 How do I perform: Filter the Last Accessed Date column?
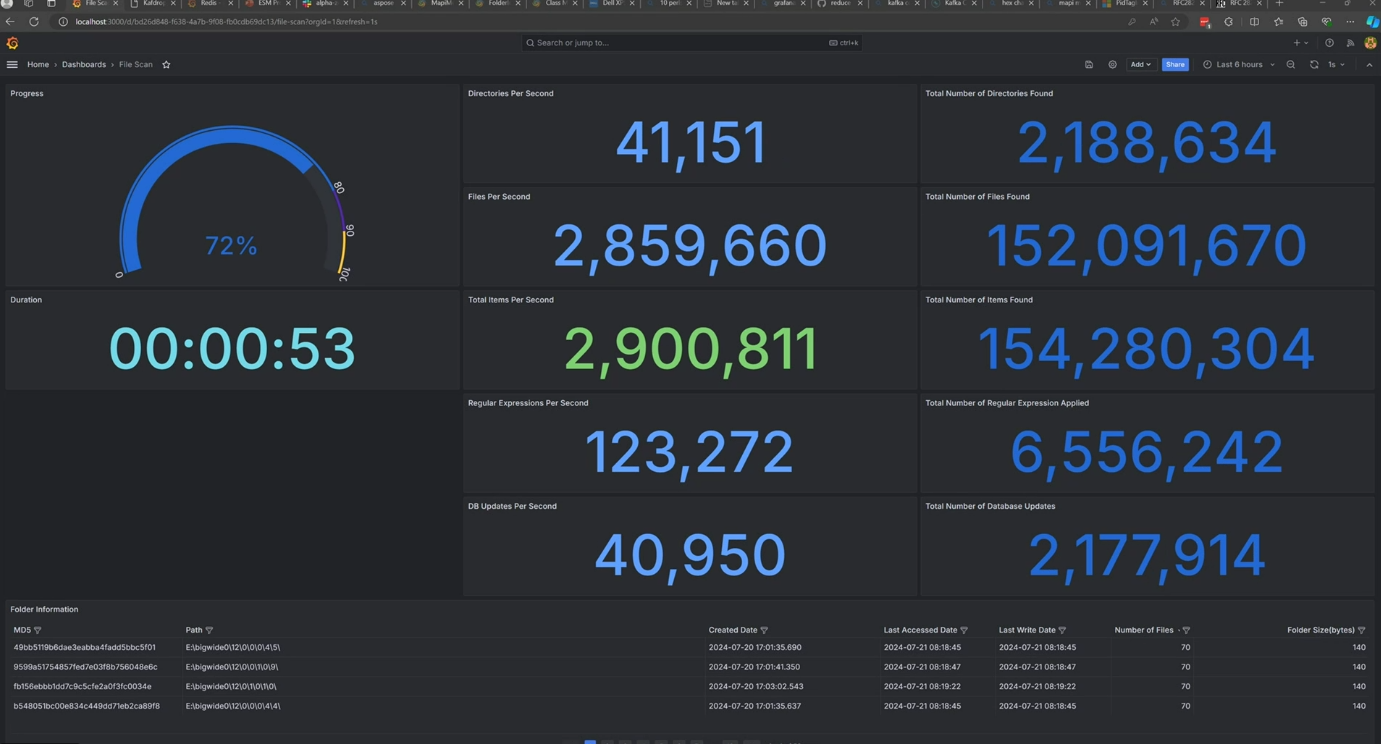coord(964,631)
